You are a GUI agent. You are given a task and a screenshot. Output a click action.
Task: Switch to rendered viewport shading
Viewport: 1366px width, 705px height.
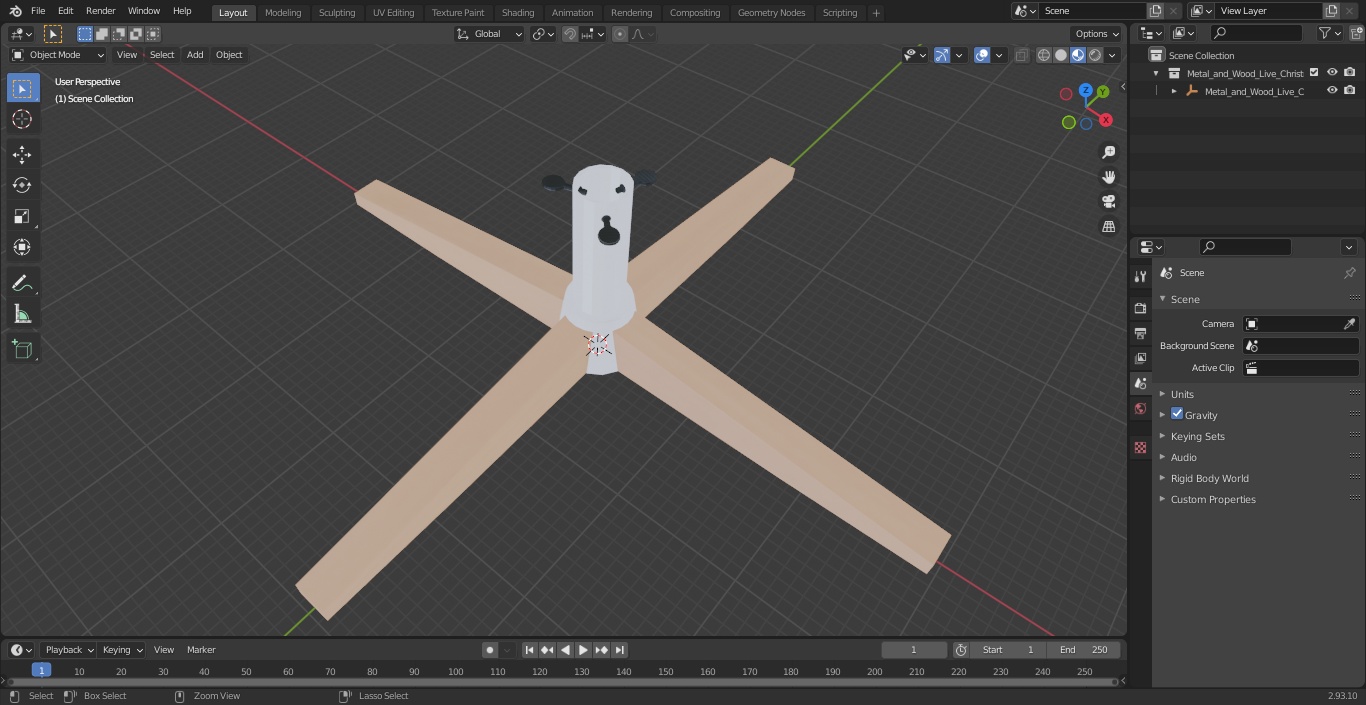tap(1095, 55)
